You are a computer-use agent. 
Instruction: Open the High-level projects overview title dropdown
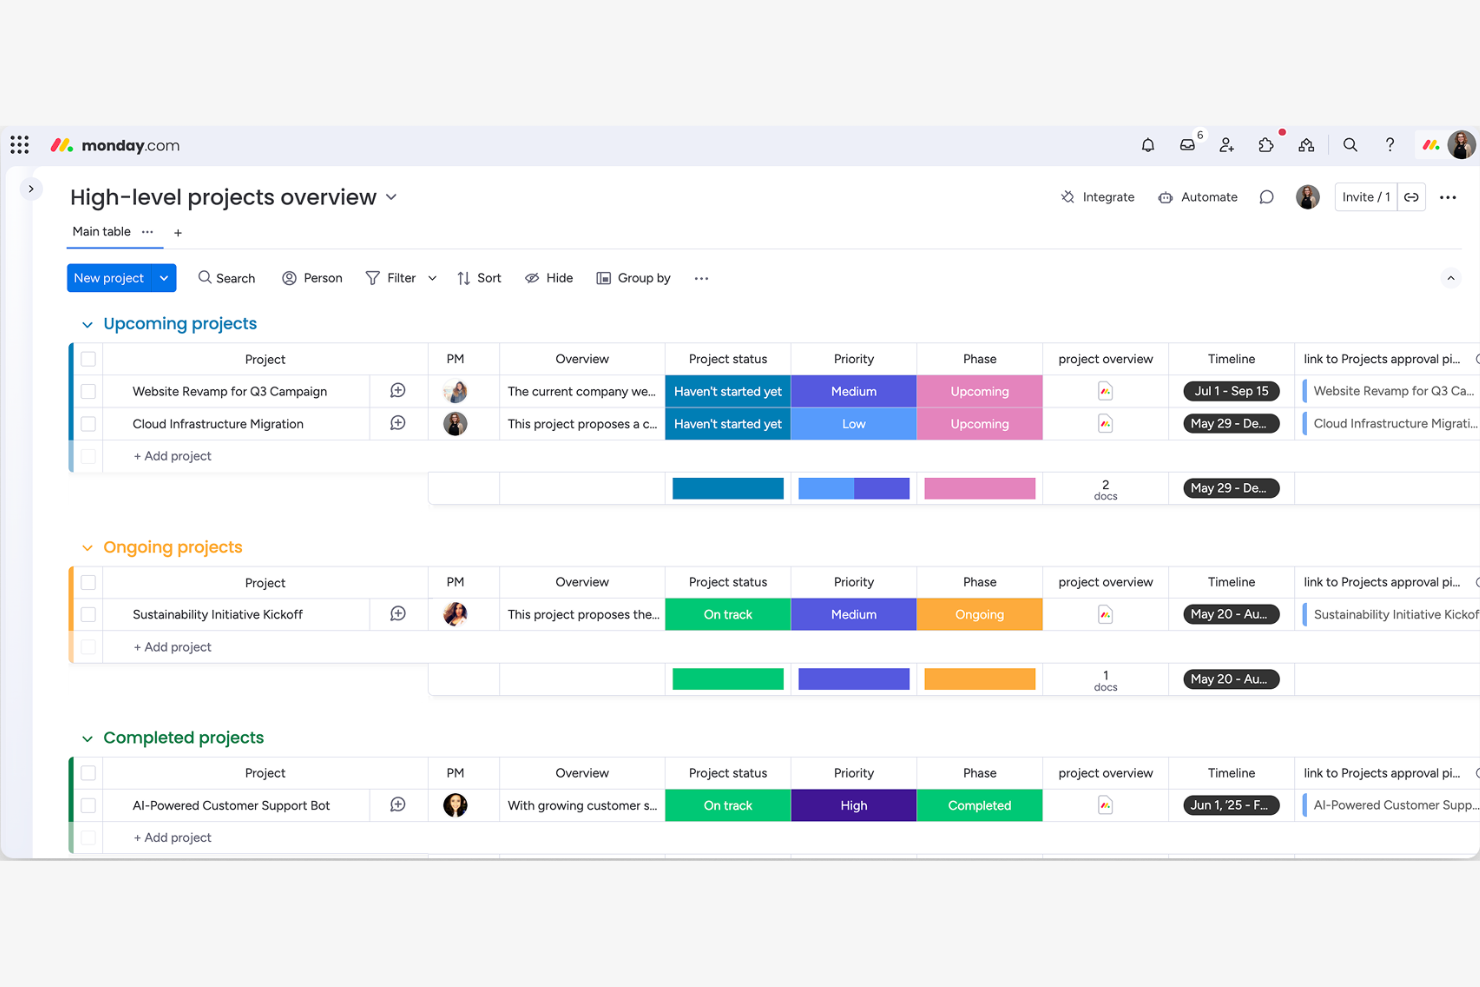pyautogui.click(x=391, y=197)
